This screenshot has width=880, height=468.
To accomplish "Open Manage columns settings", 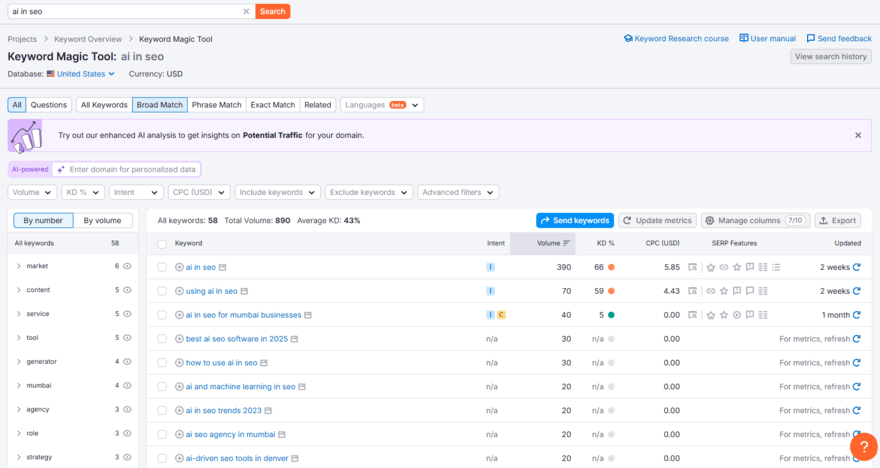I will 755,221.
